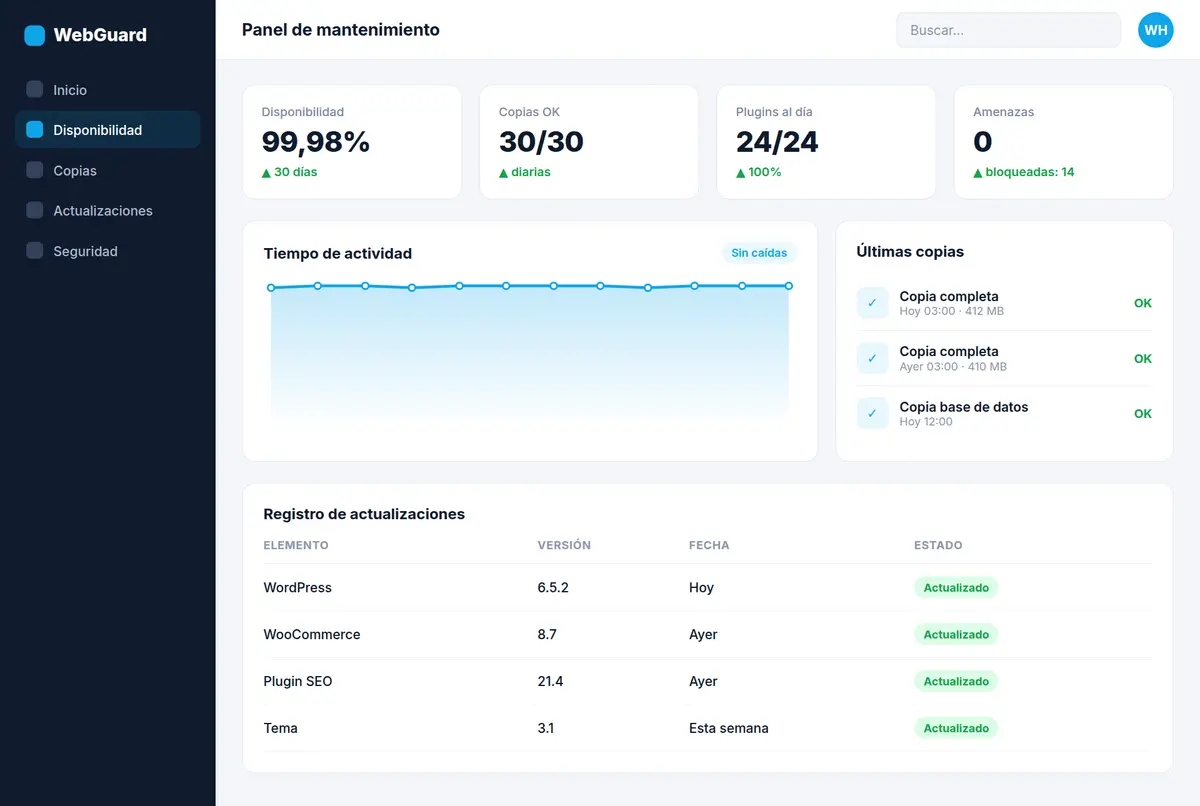Image resolution: width=1200 pixels, height=806 pixels.
Task: Click the 'diarias' trend indicator
Action: point(525,172)
